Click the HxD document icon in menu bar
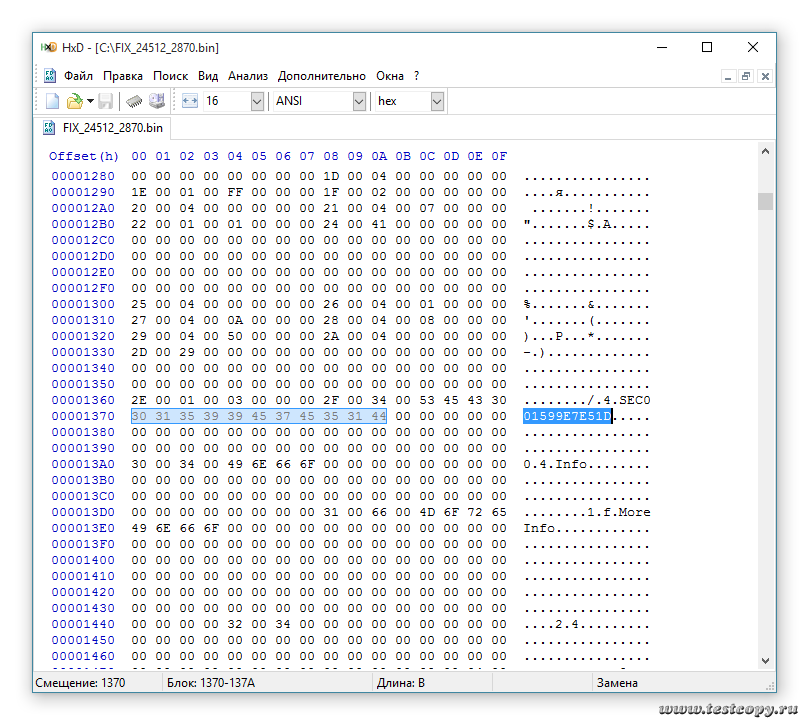This screenshot has width=809, height=725. click(50, 76)
